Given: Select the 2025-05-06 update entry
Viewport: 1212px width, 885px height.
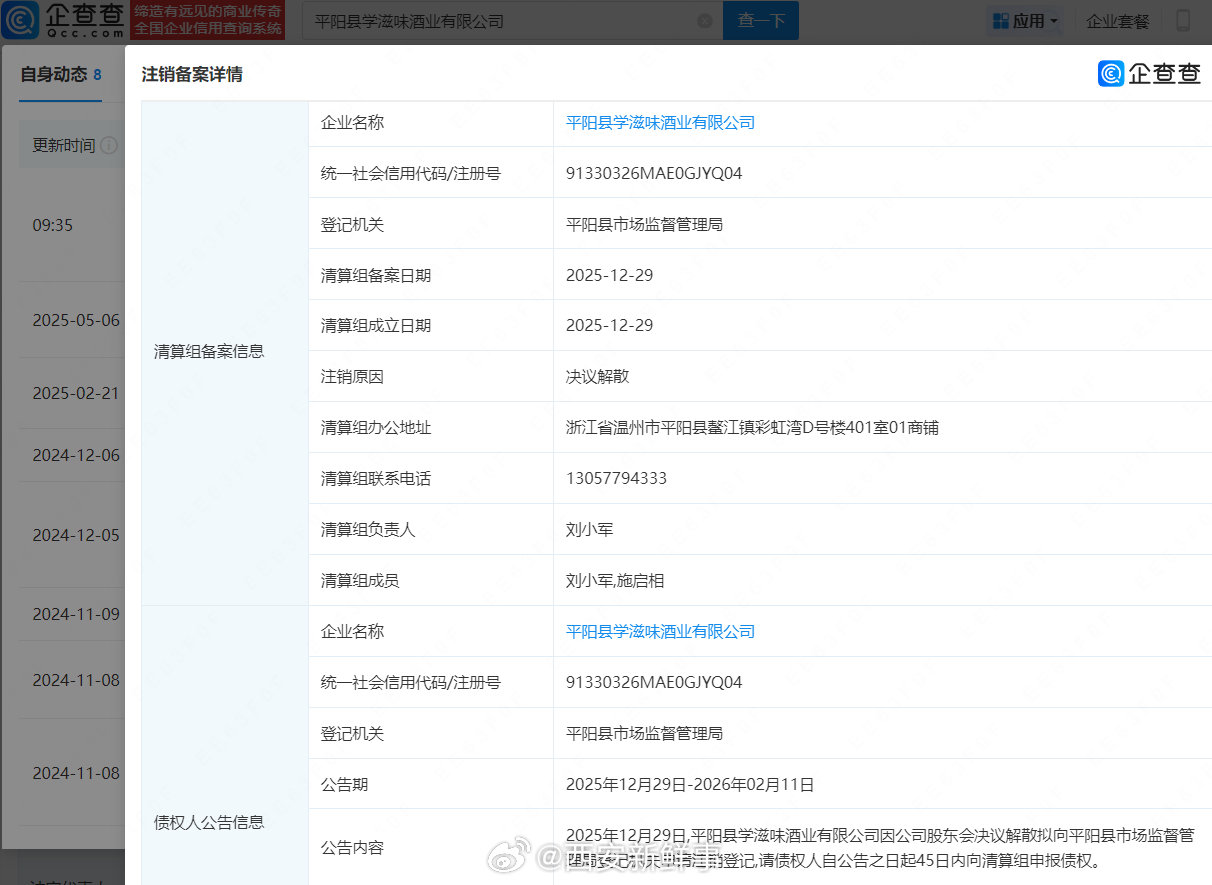Looking at the screenshot, I should coord(76,321).
